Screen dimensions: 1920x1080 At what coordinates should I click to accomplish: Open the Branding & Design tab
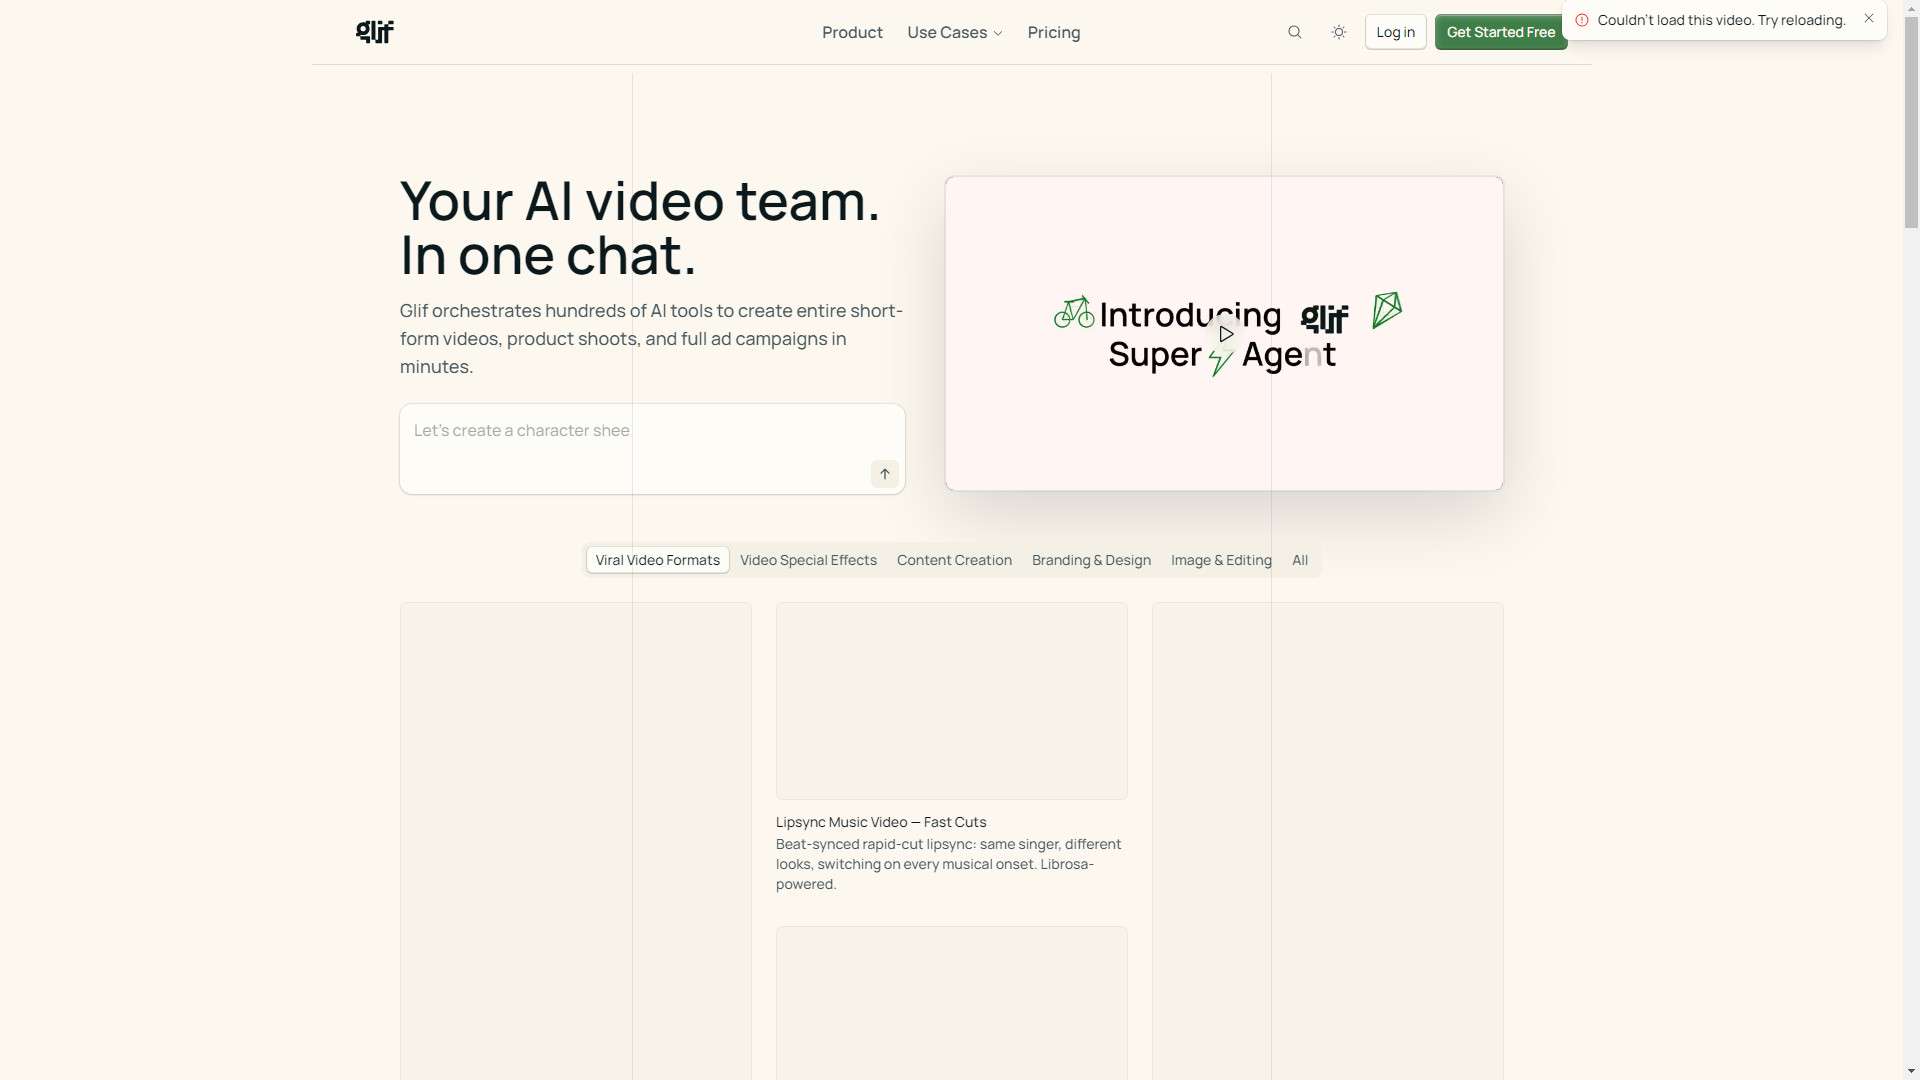point(1091,560)
